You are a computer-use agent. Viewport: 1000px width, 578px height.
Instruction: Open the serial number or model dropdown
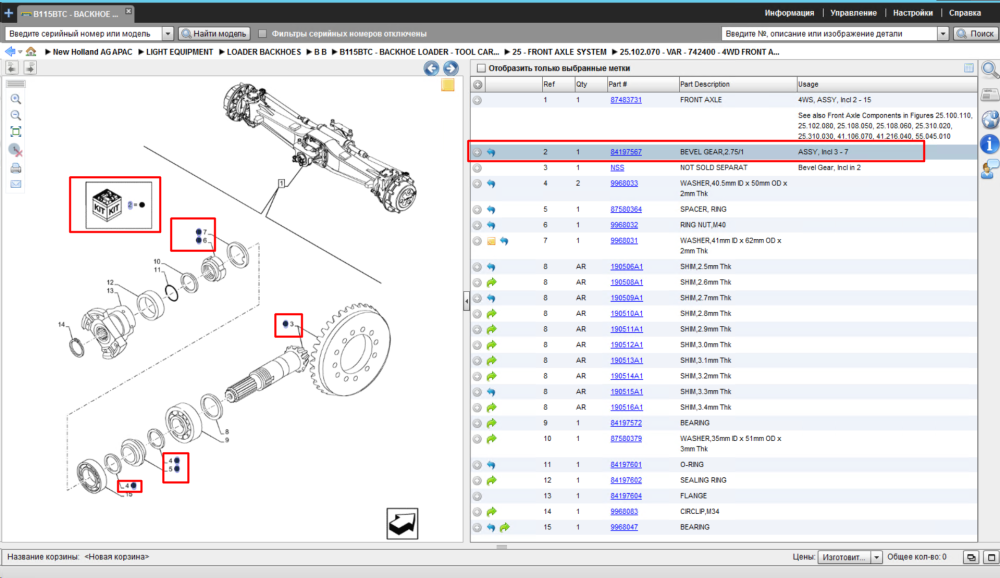(167, 34)
